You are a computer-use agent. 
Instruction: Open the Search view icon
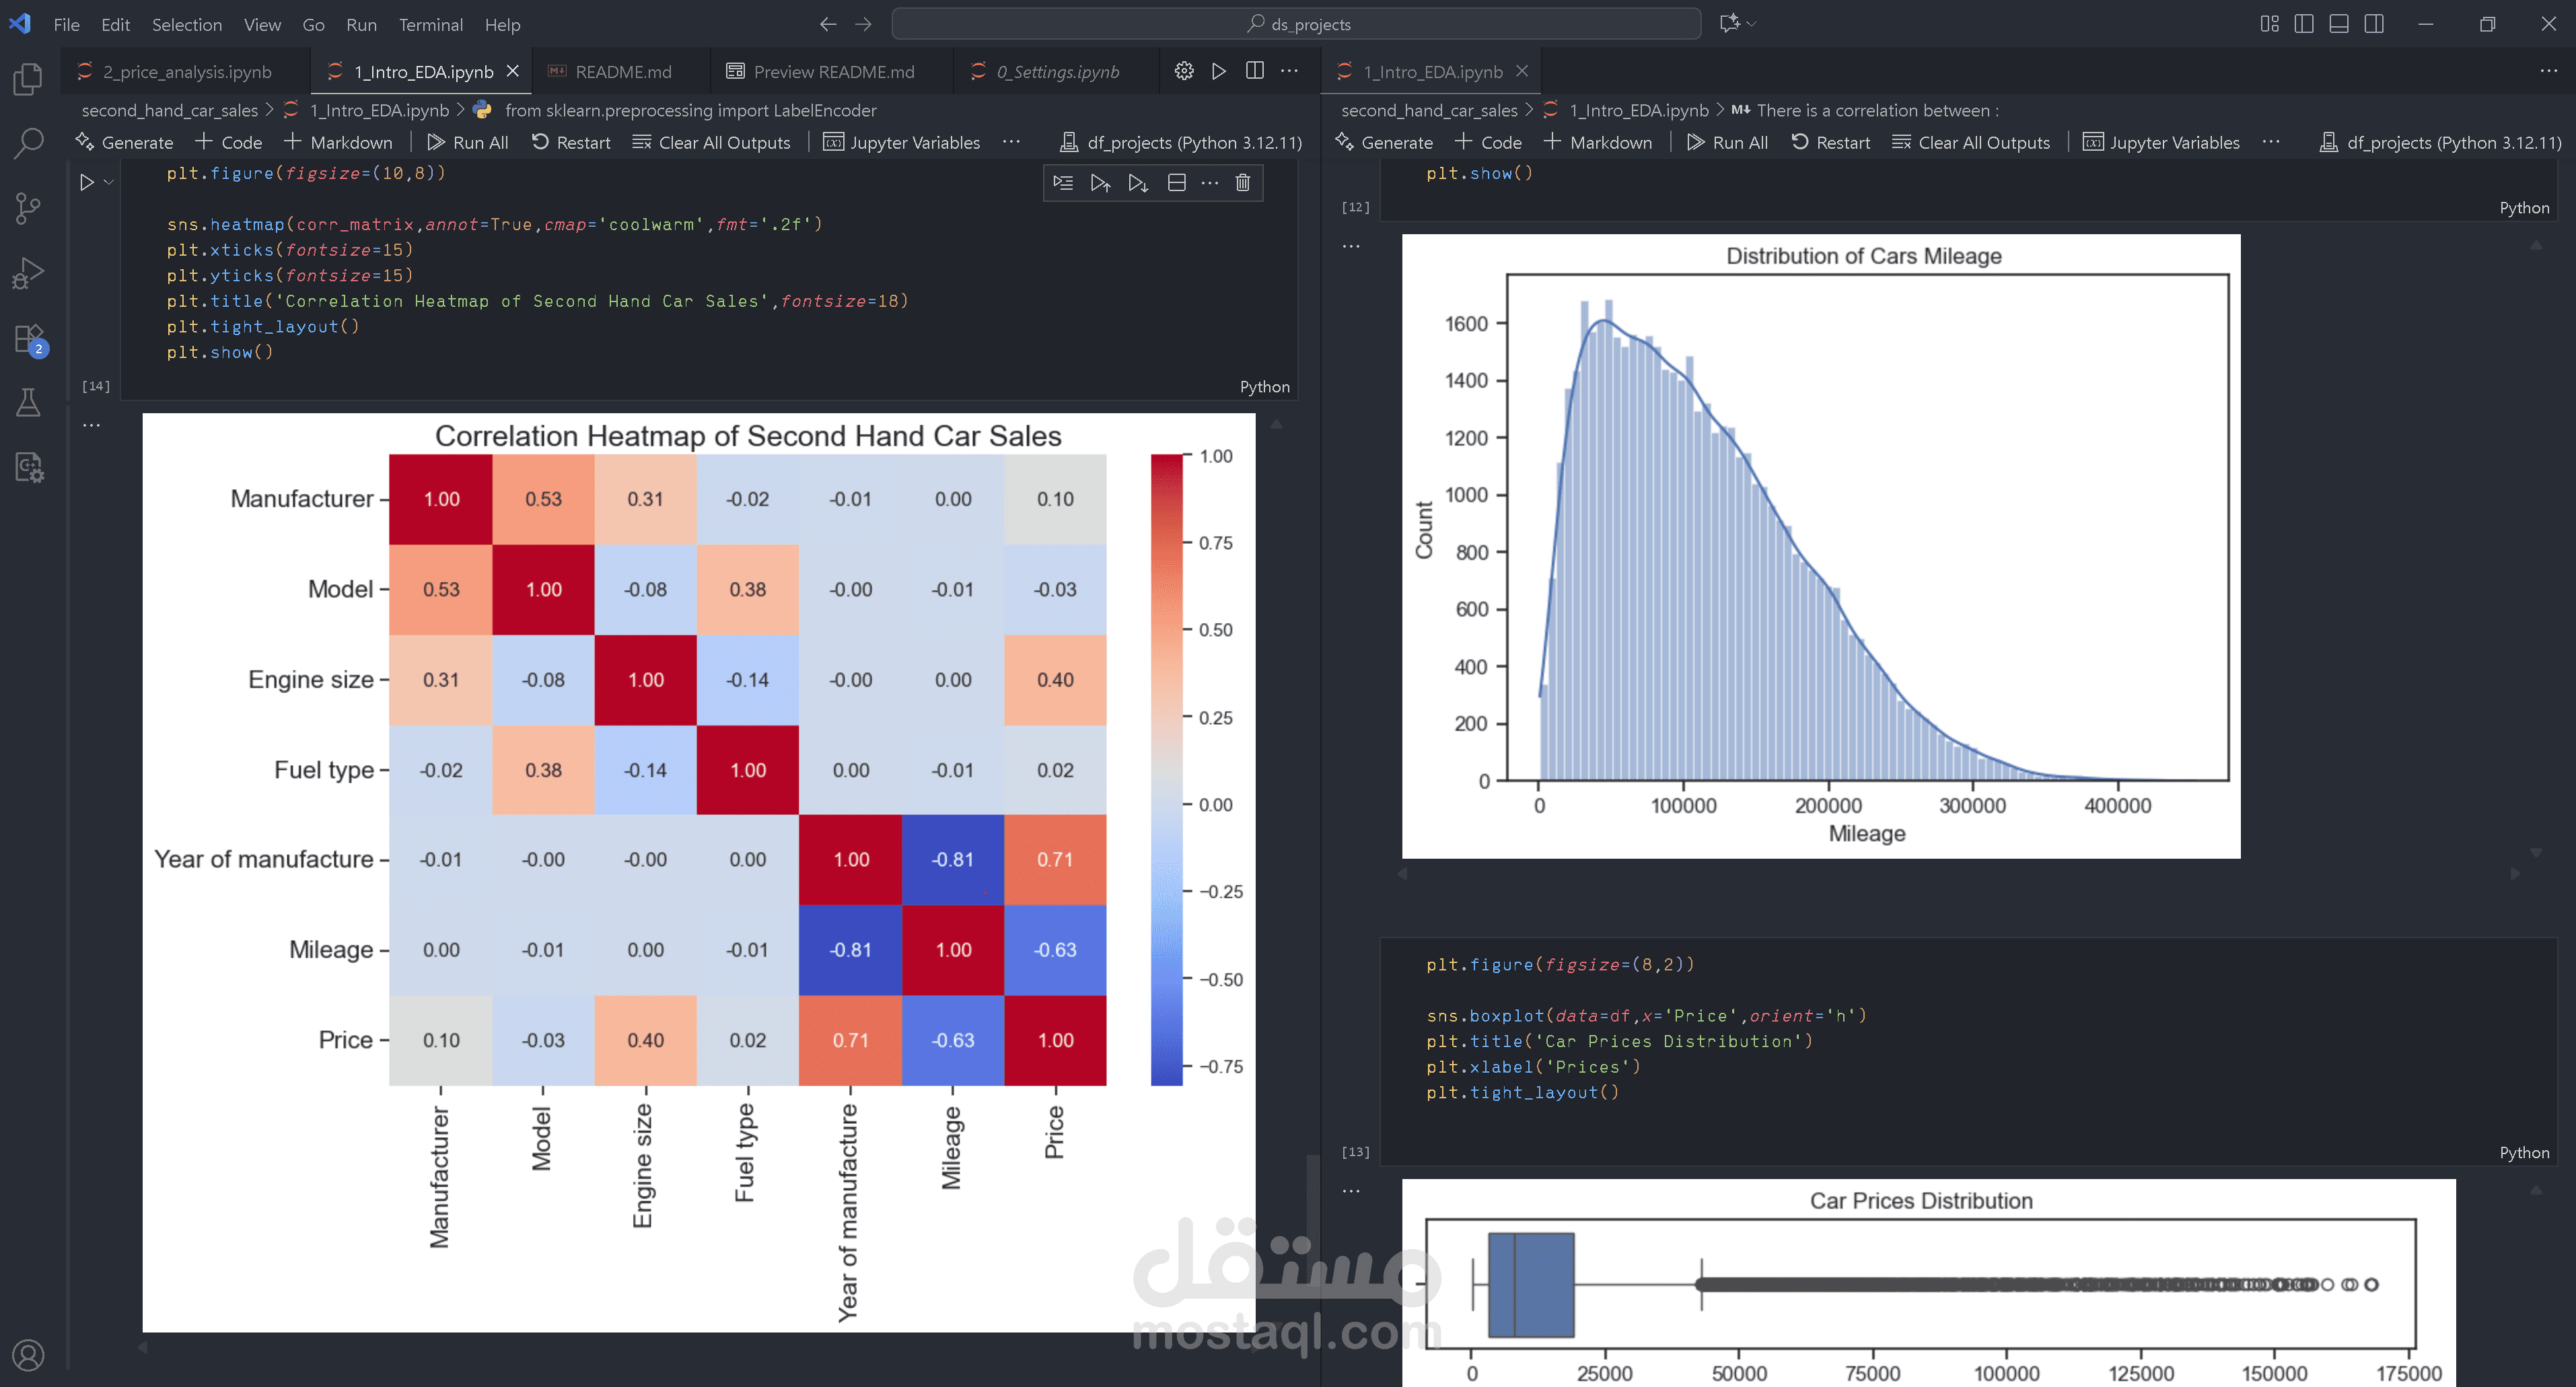28,143
